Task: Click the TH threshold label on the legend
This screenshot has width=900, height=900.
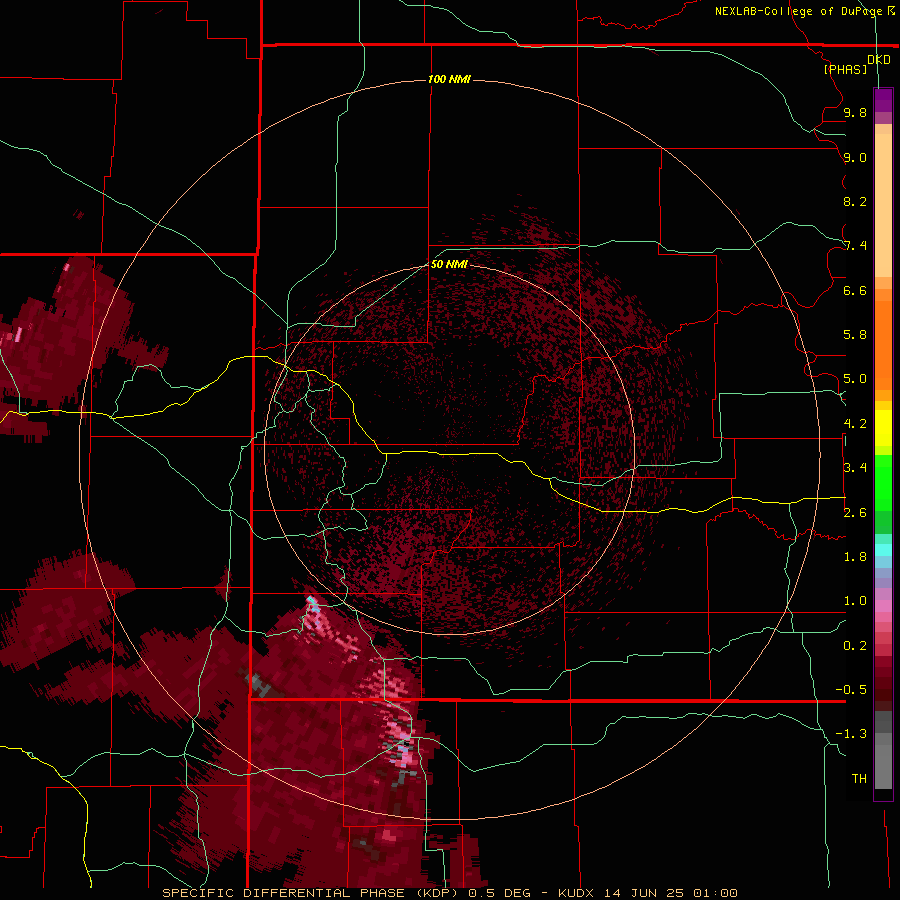Action: tap(859, 779)
